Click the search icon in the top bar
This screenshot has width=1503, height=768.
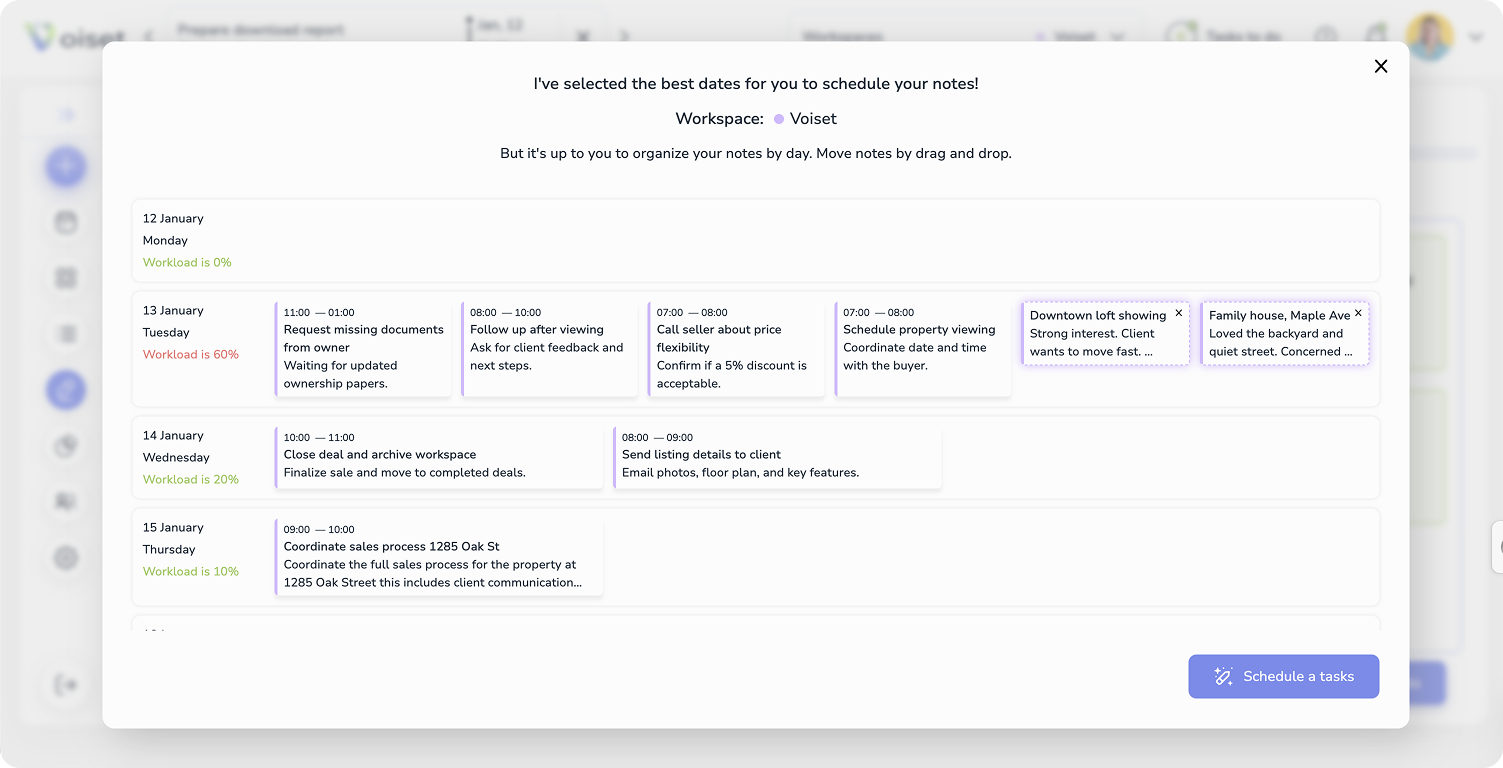(x=1326, y=35)
